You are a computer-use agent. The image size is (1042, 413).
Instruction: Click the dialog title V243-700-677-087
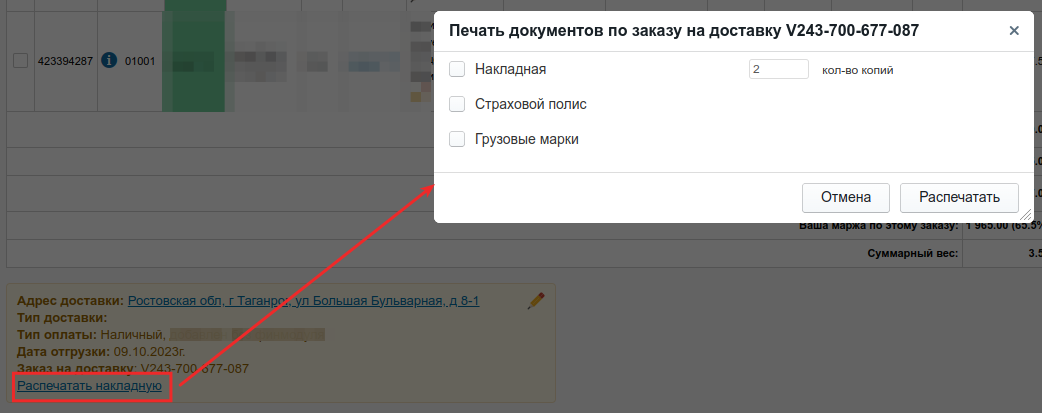[x=684, y=31]
